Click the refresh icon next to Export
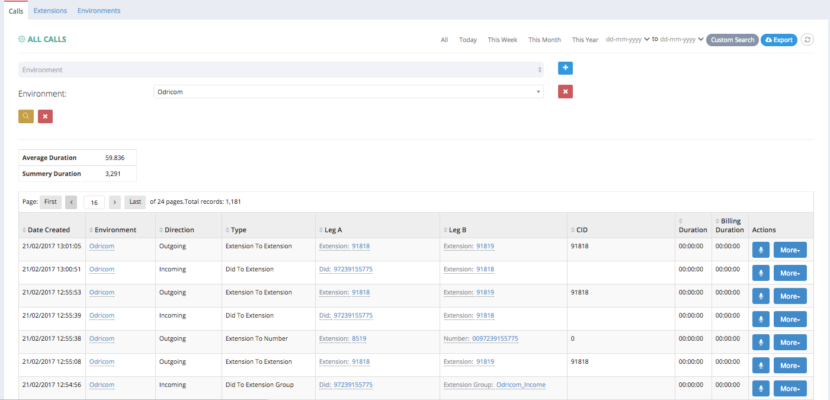 click(x=807, y=40)
